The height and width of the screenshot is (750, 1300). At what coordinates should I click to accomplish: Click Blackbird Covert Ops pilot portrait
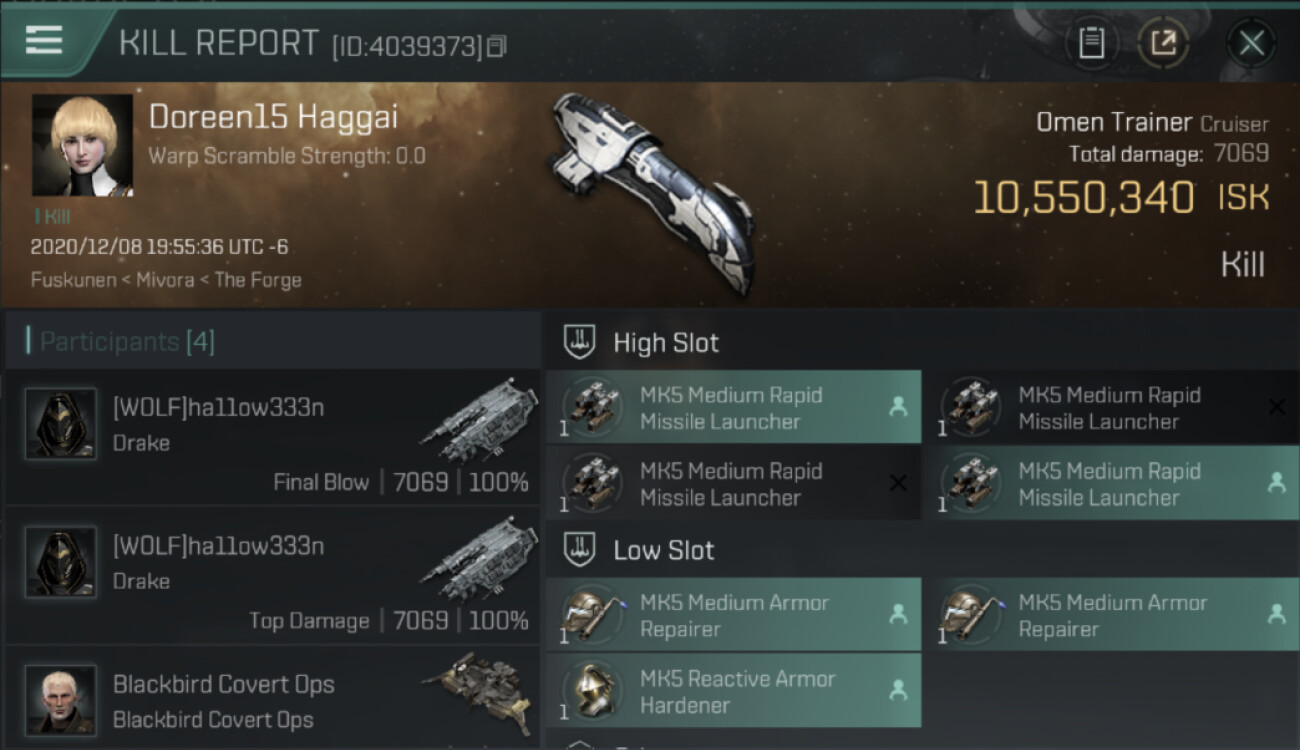[x=61, y=700]
